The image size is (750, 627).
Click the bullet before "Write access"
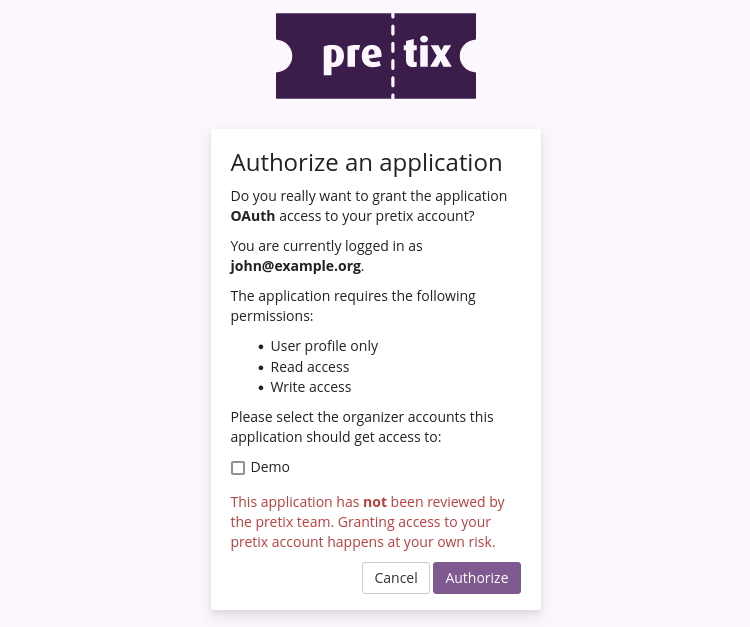[x=261, y=388]
